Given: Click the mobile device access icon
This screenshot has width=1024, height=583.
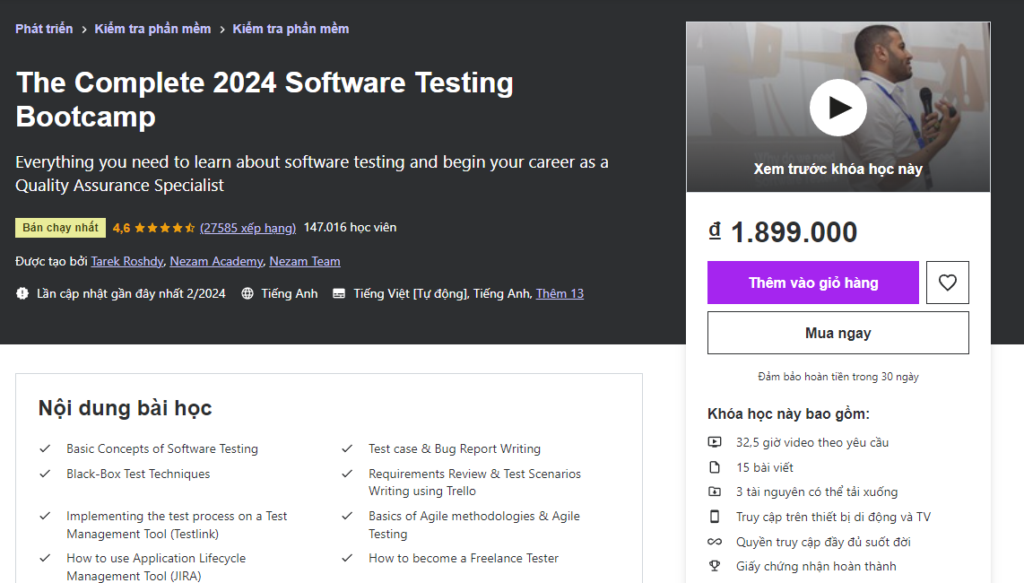Looking at the screenshot, I should click(715, 517).
